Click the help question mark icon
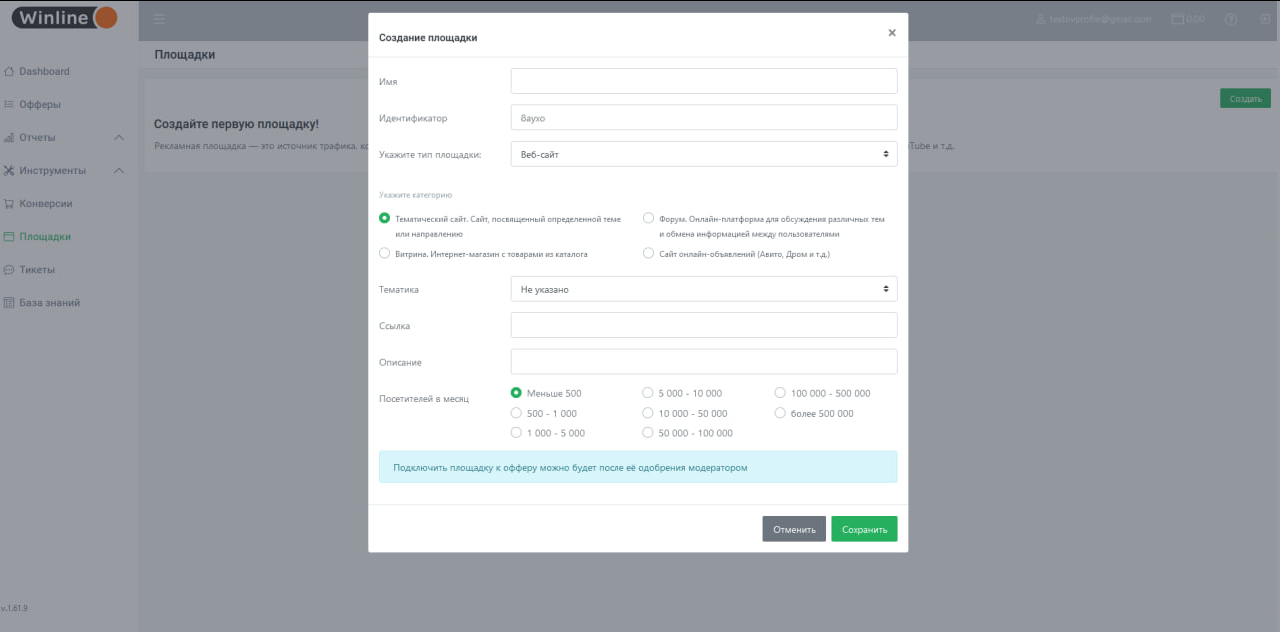This screenshot has width=1280, height=632. tap(1231, 19)
